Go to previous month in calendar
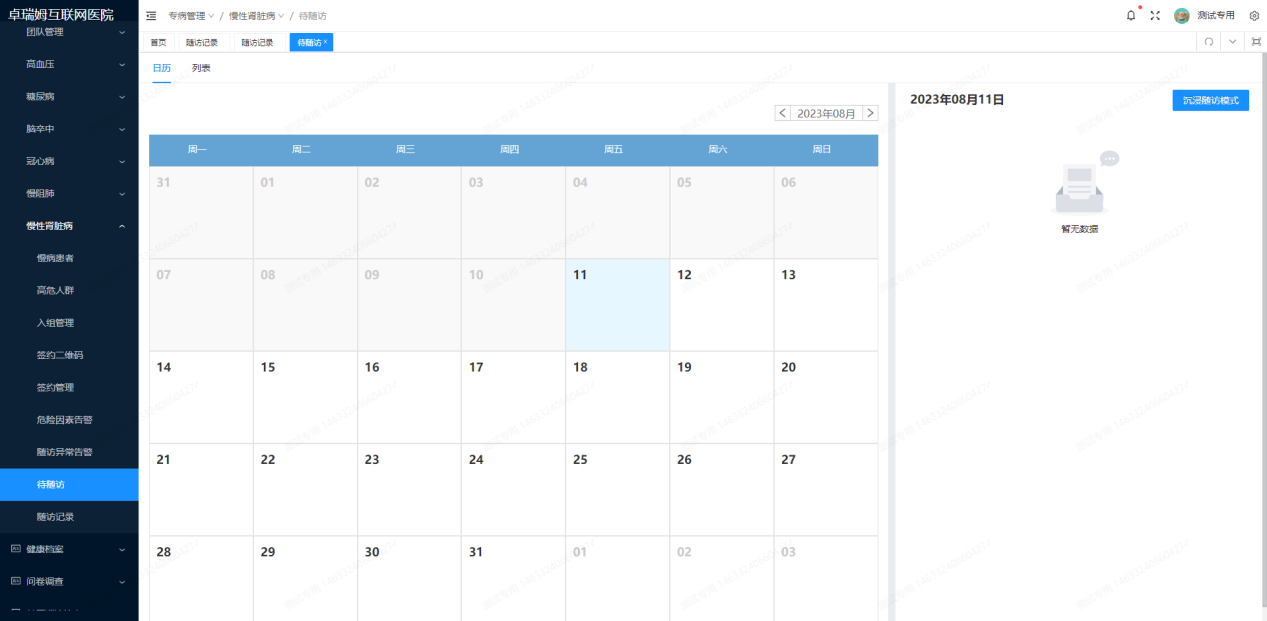1267x621 pixels. click(x=782, y=113)
